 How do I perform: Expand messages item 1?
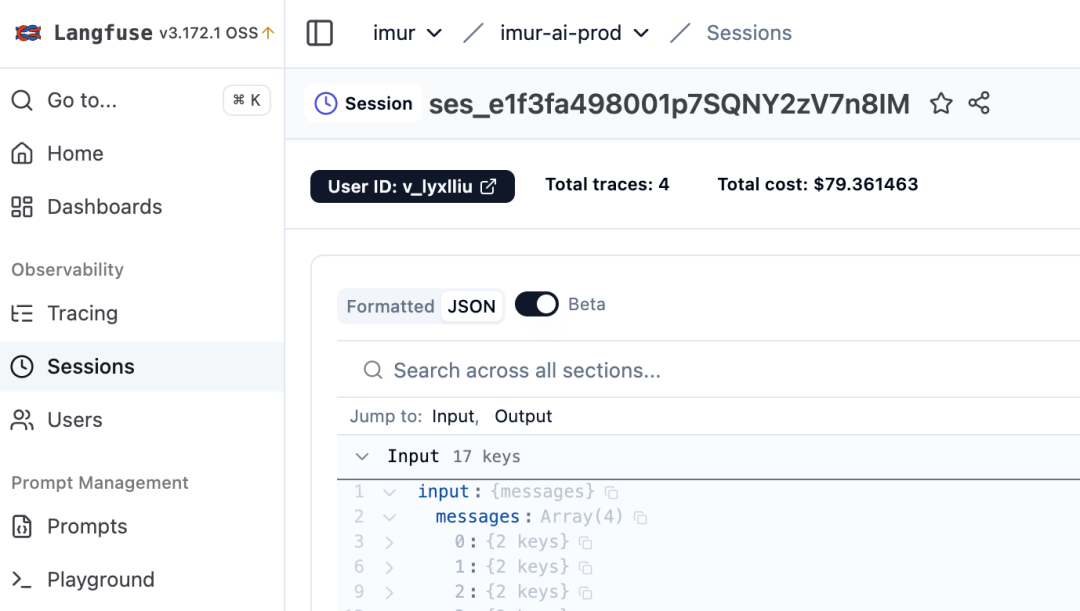pos(389,568)
